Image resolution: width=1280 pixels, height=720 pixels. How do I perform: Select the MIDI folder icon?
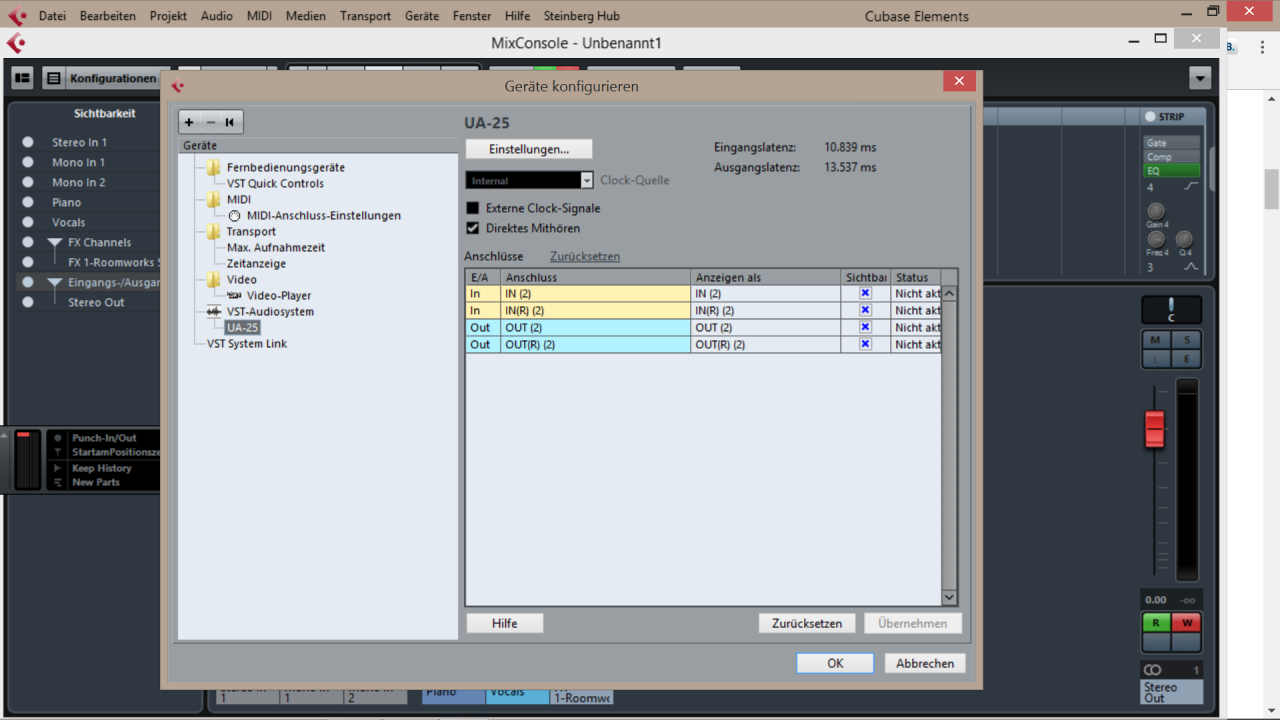213,199
